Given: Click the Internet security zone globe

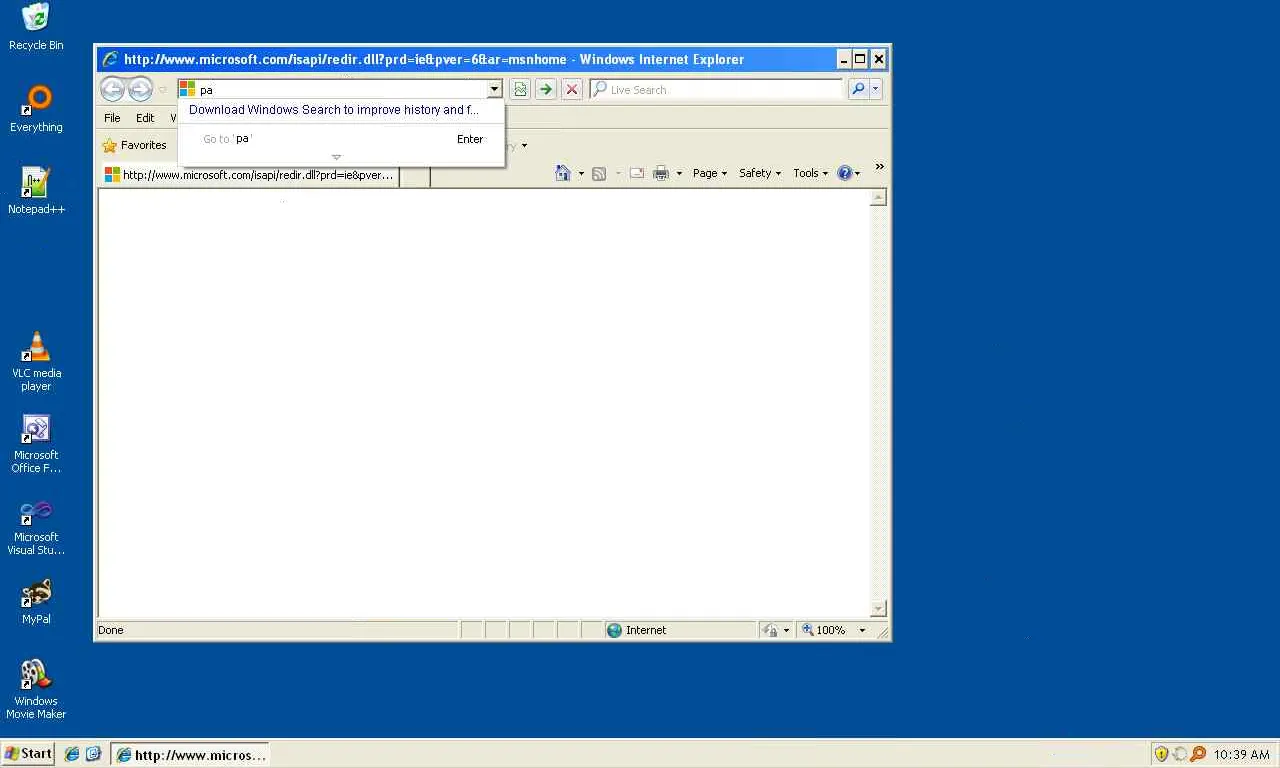Looking at the screenshot, I should tap(614, 630).
